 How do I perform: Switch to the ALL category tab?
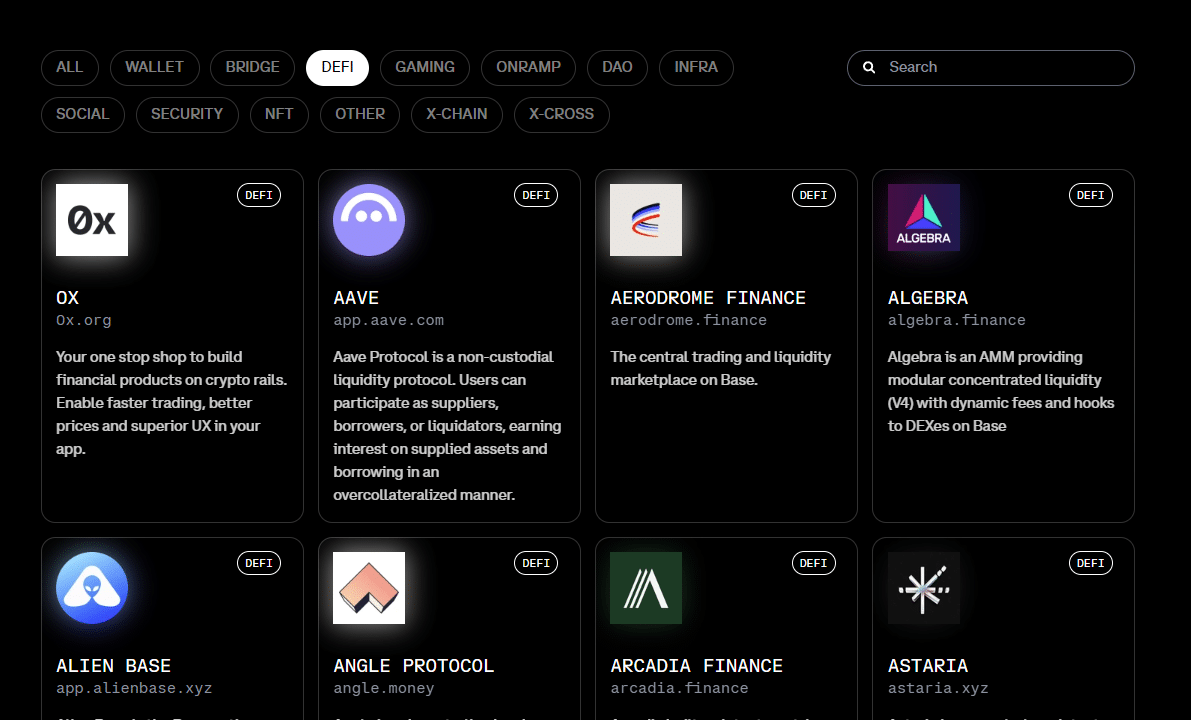(69, 67)
